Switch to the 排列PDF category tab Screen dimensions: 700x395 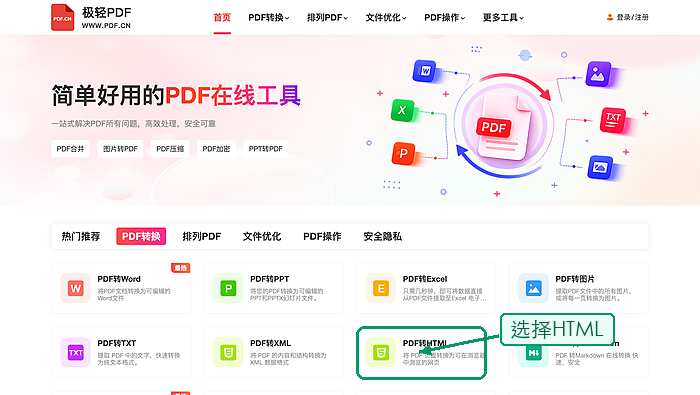pyautogui.click(x=202, y=236)
